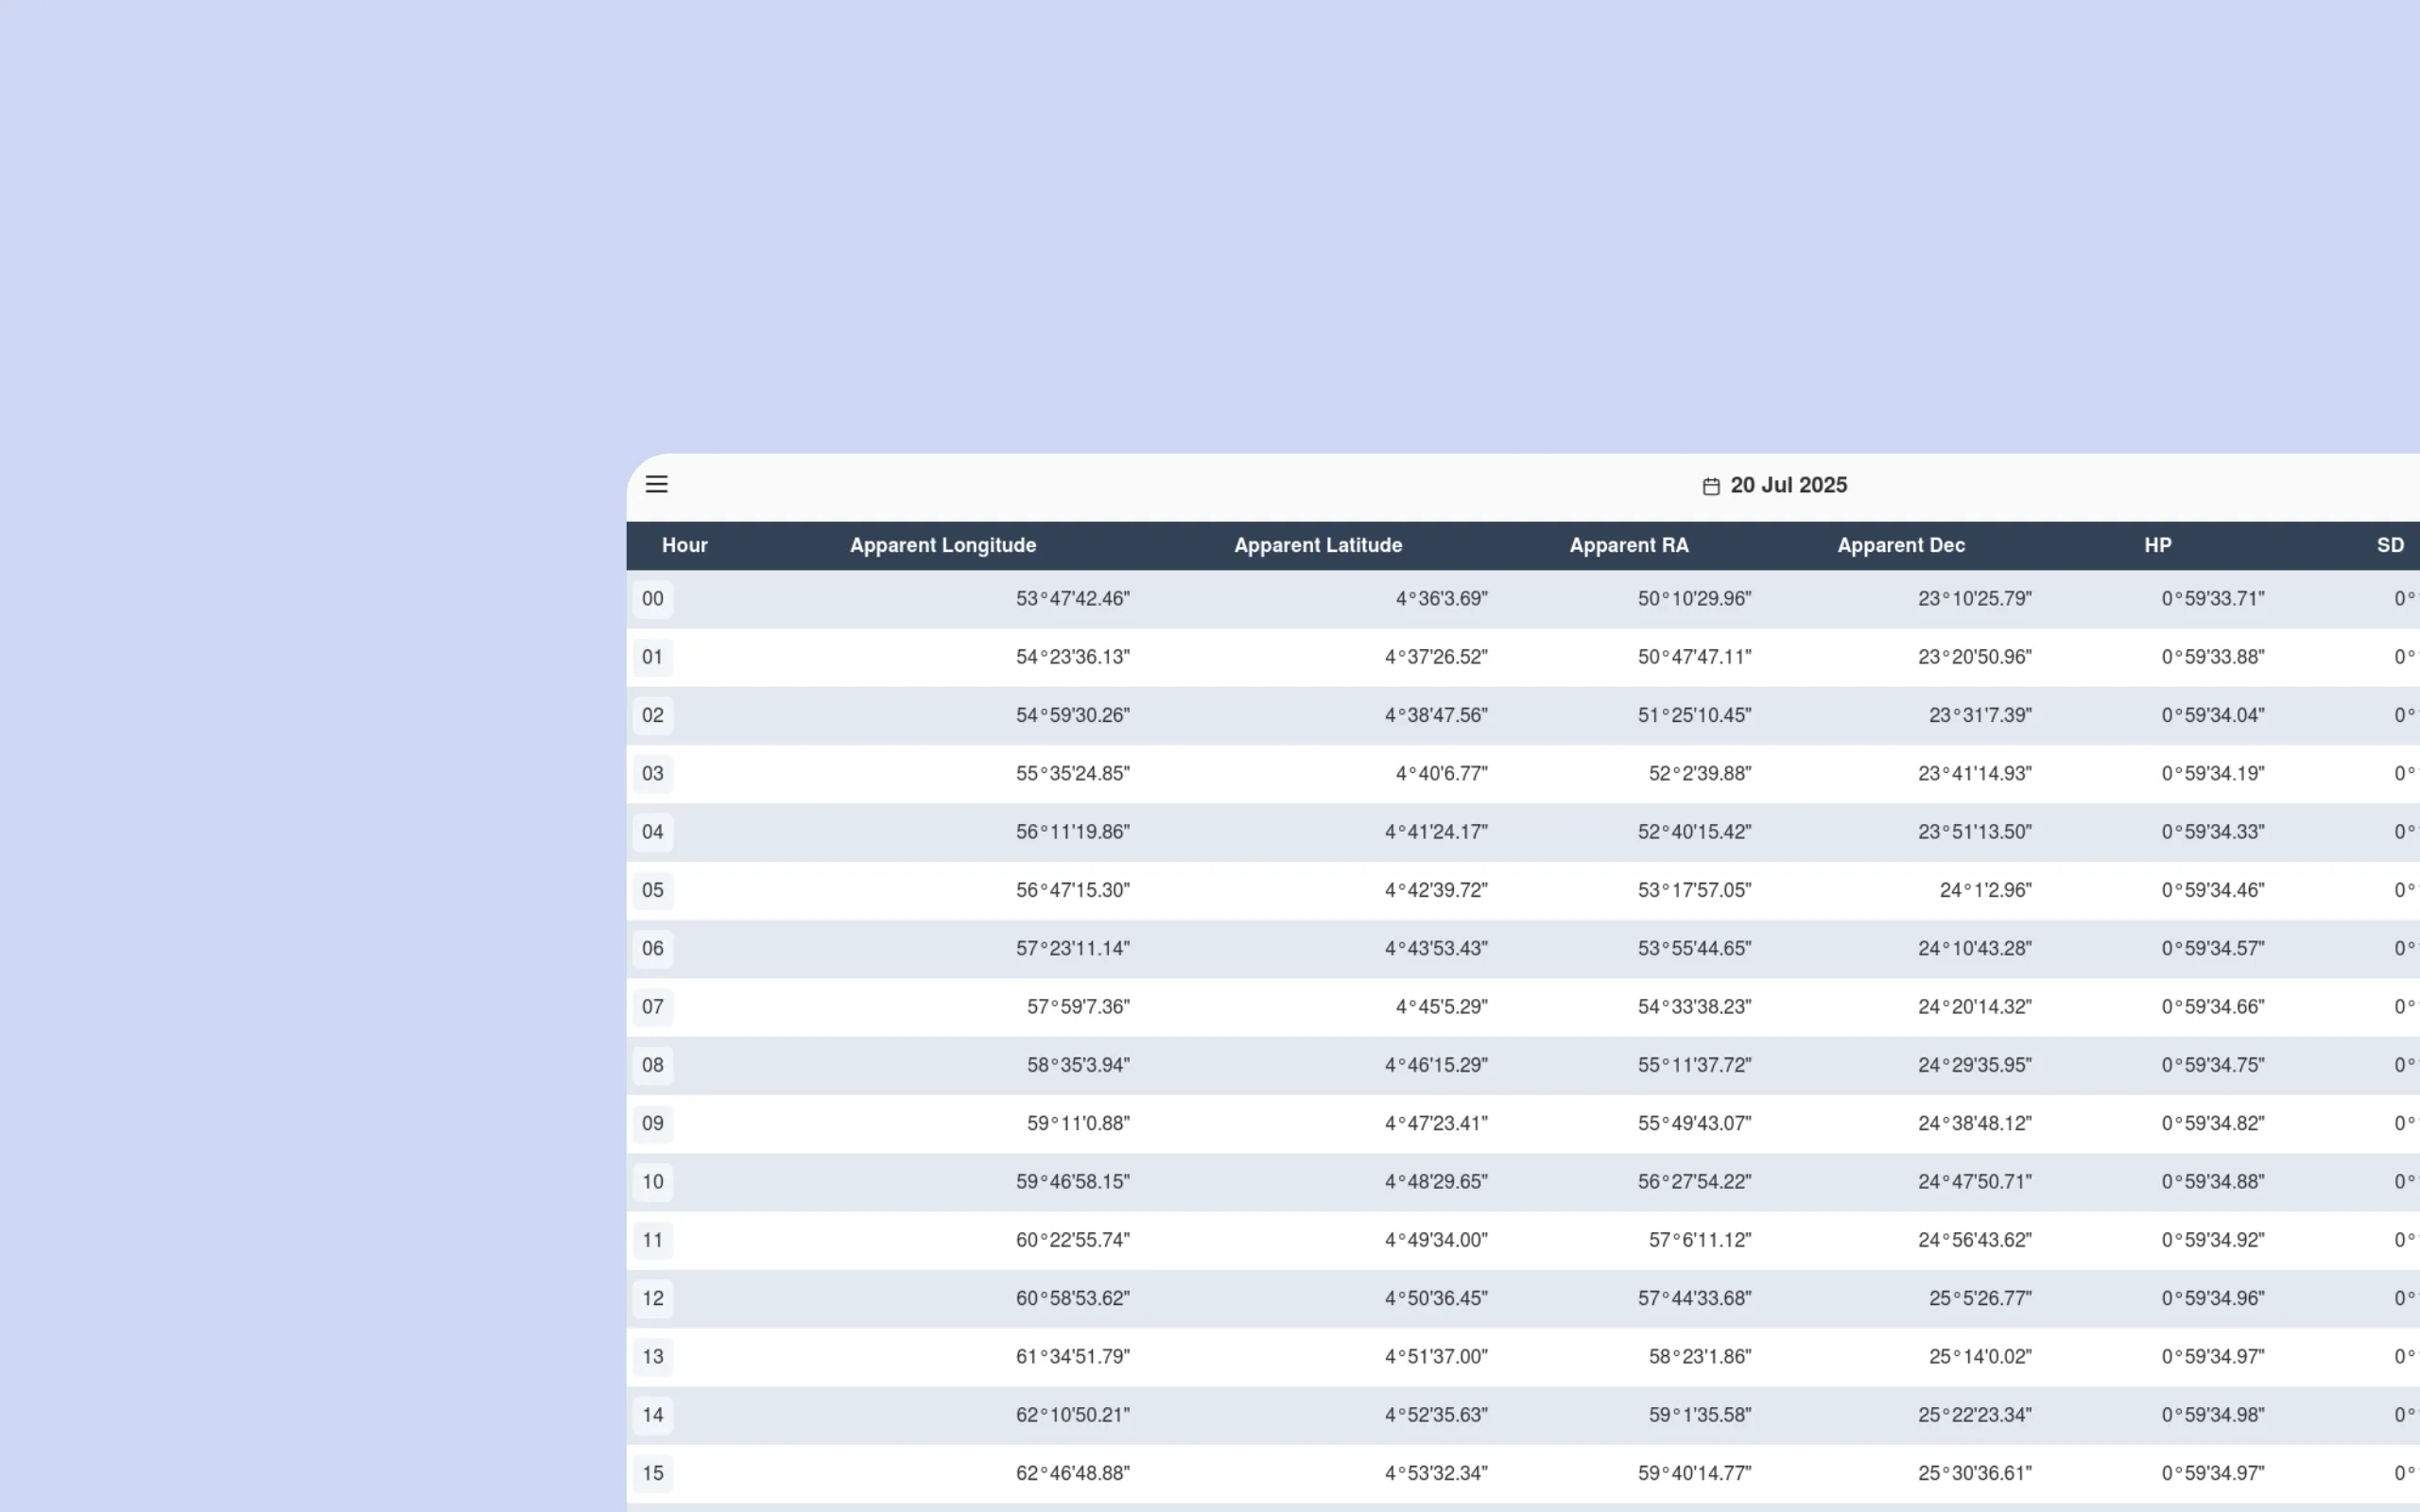Open the 20 Jul 2025 date picker

(x=1788, y=485)
